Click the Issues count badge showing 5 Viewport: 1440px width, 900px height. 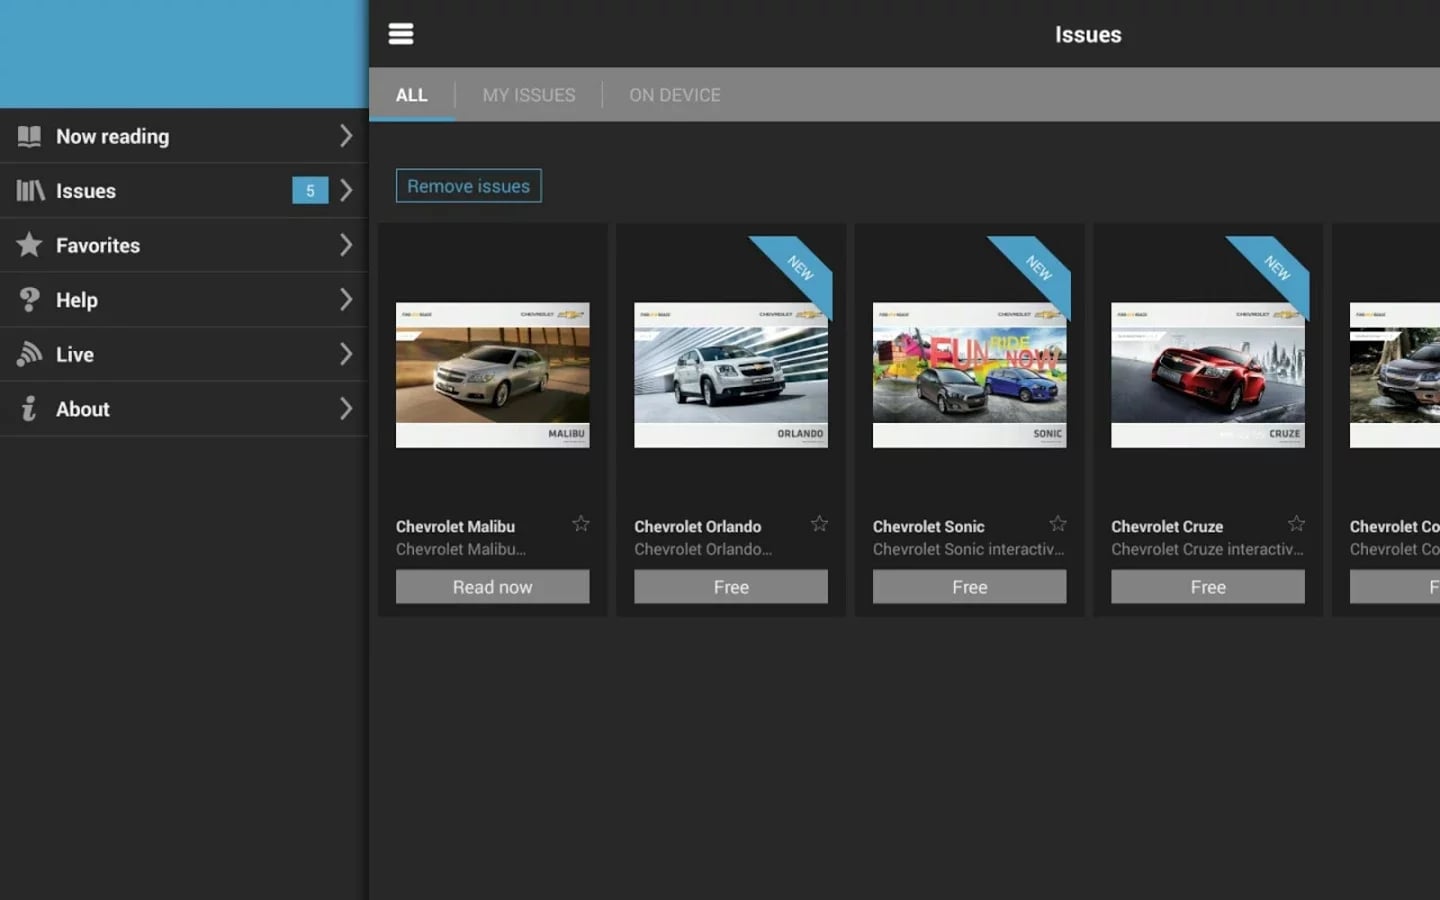310,190
